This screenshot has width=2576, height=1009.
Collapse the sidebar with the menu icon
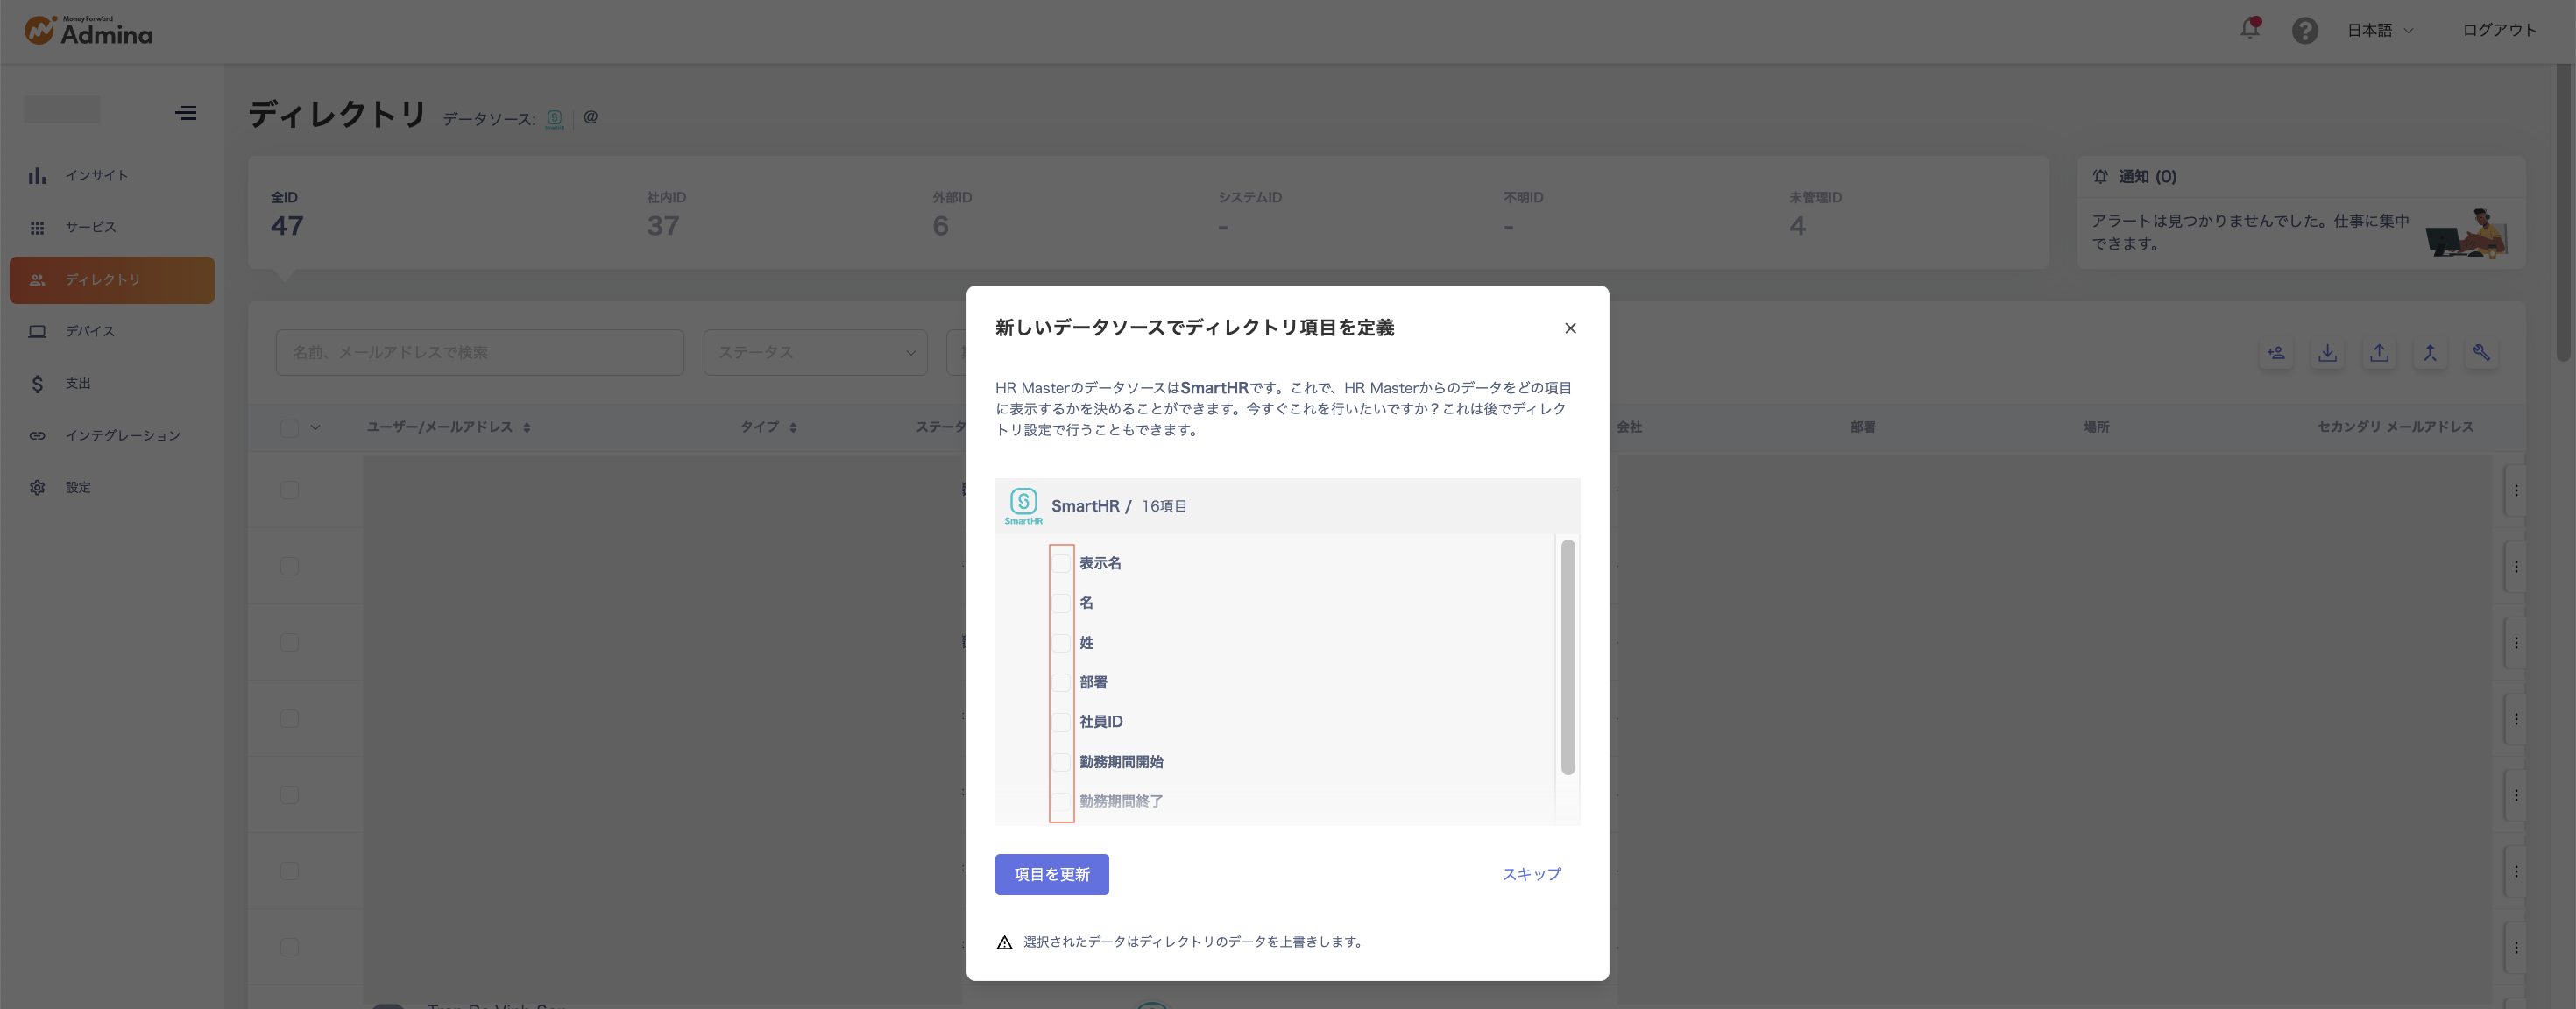(185, 113)
